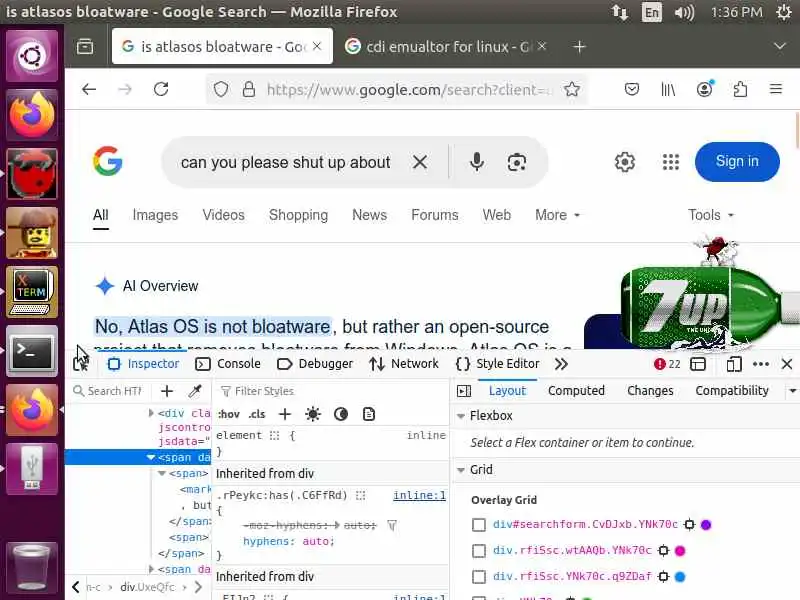Click the magenta swatch for div.rfiSsc.wtAAQb
This screenshot has height=600, width=800.
point(680,551)
